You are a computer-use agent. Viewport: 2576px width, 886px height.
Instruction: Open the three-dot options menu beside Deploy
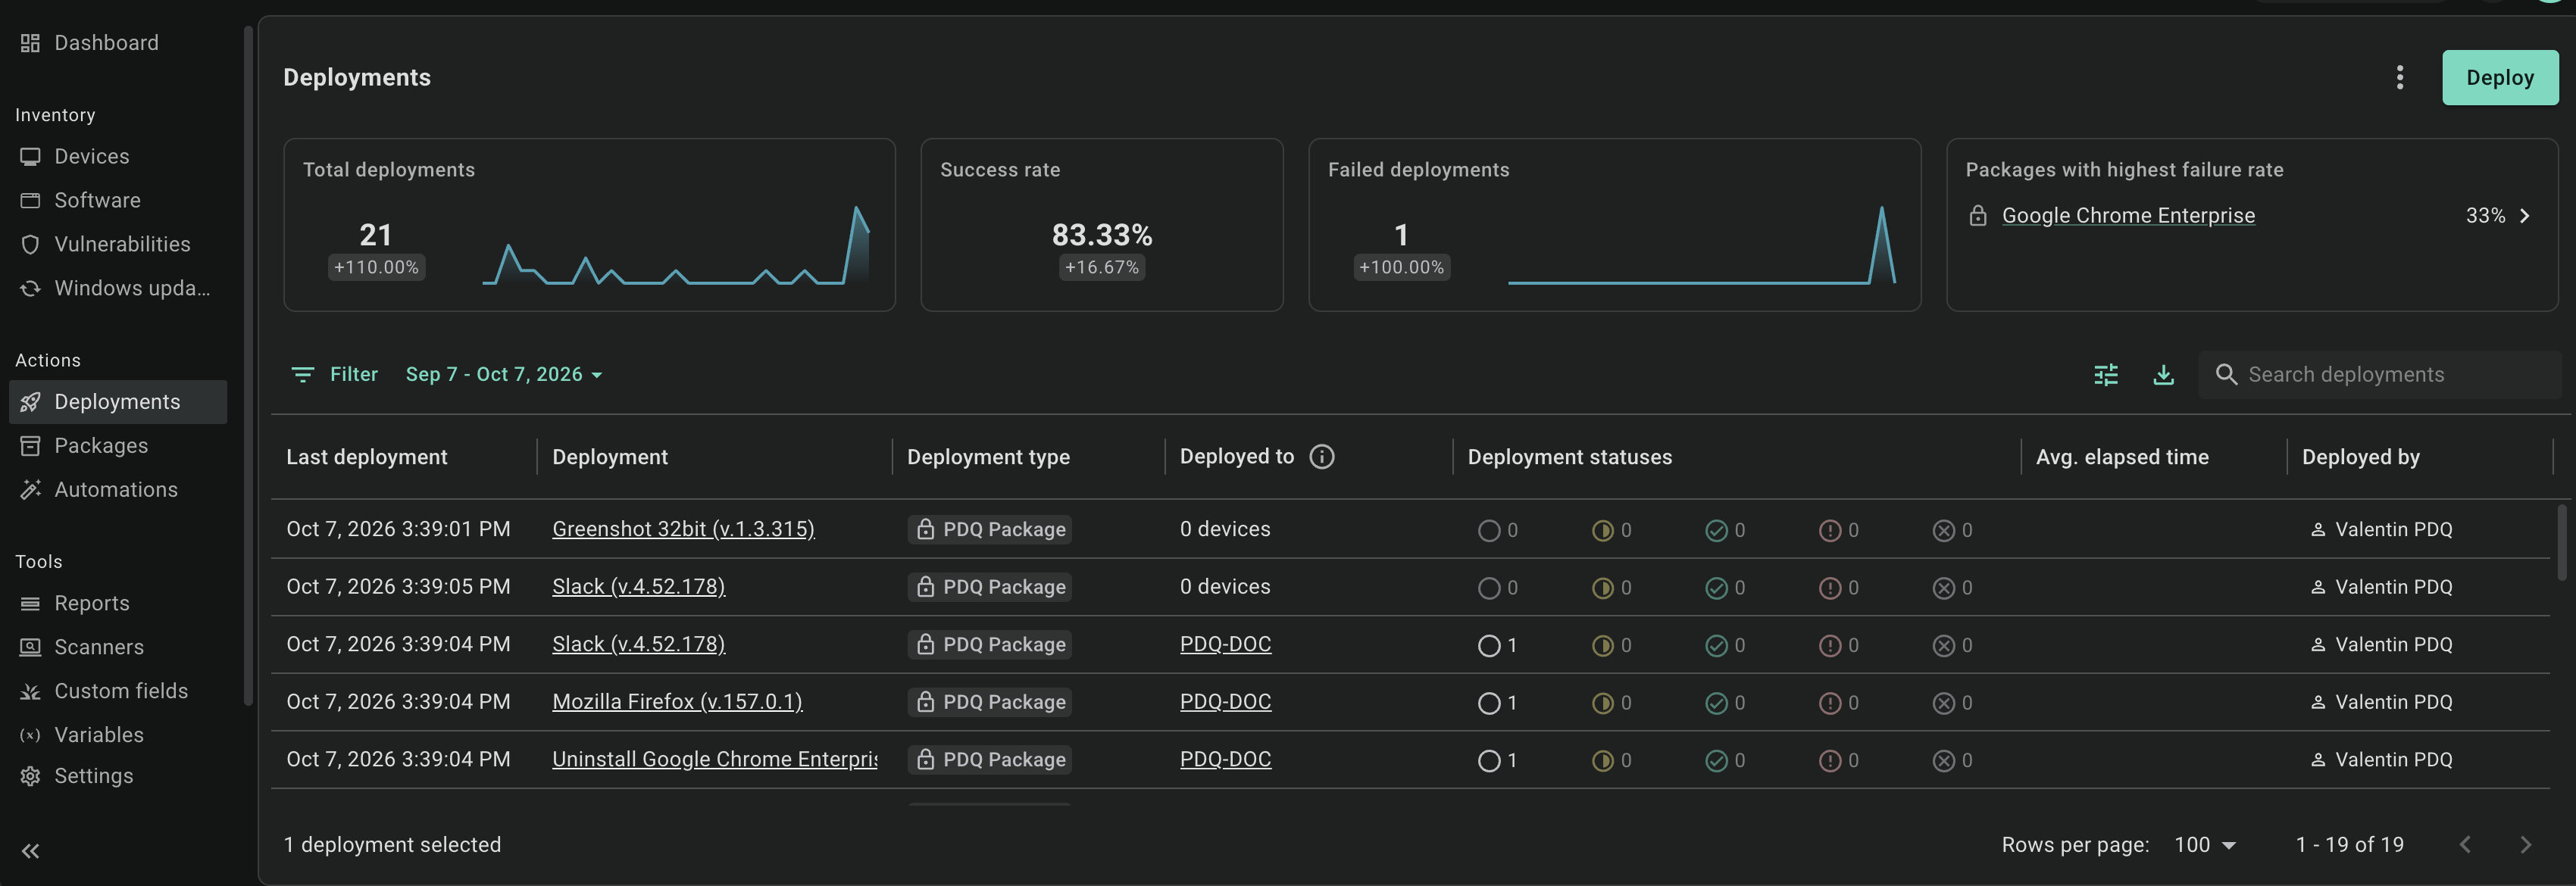pyautogui.click(x=2399, y=77)
